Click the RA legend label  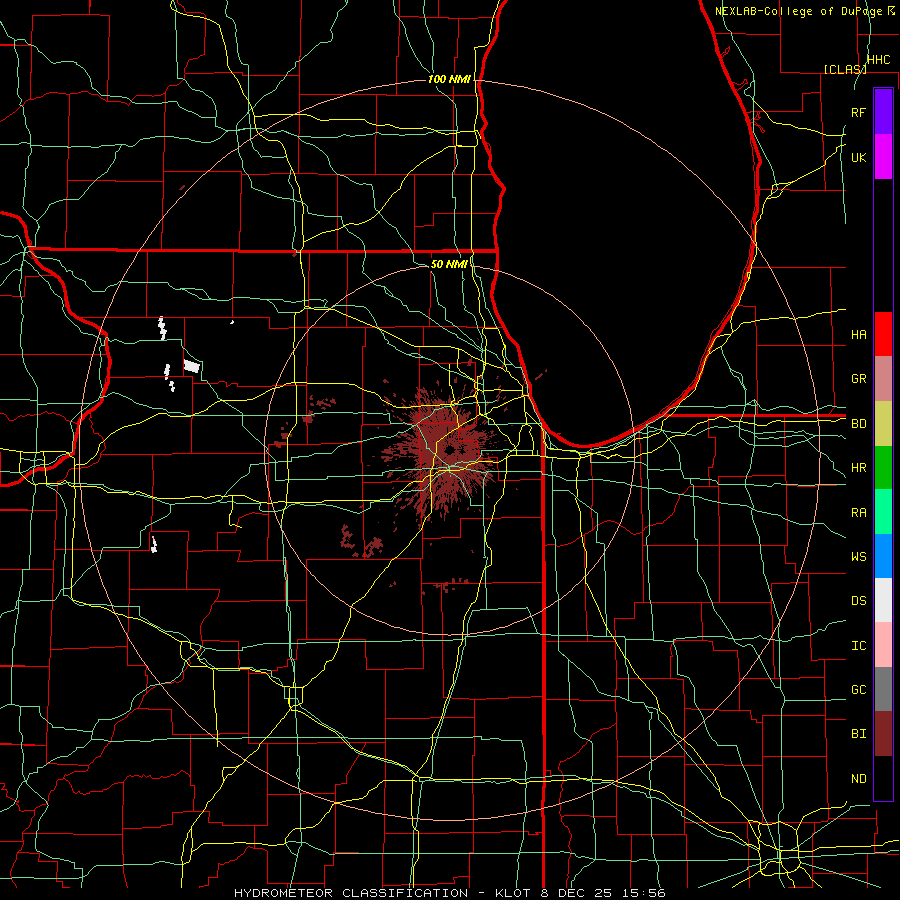click(859, 513)
